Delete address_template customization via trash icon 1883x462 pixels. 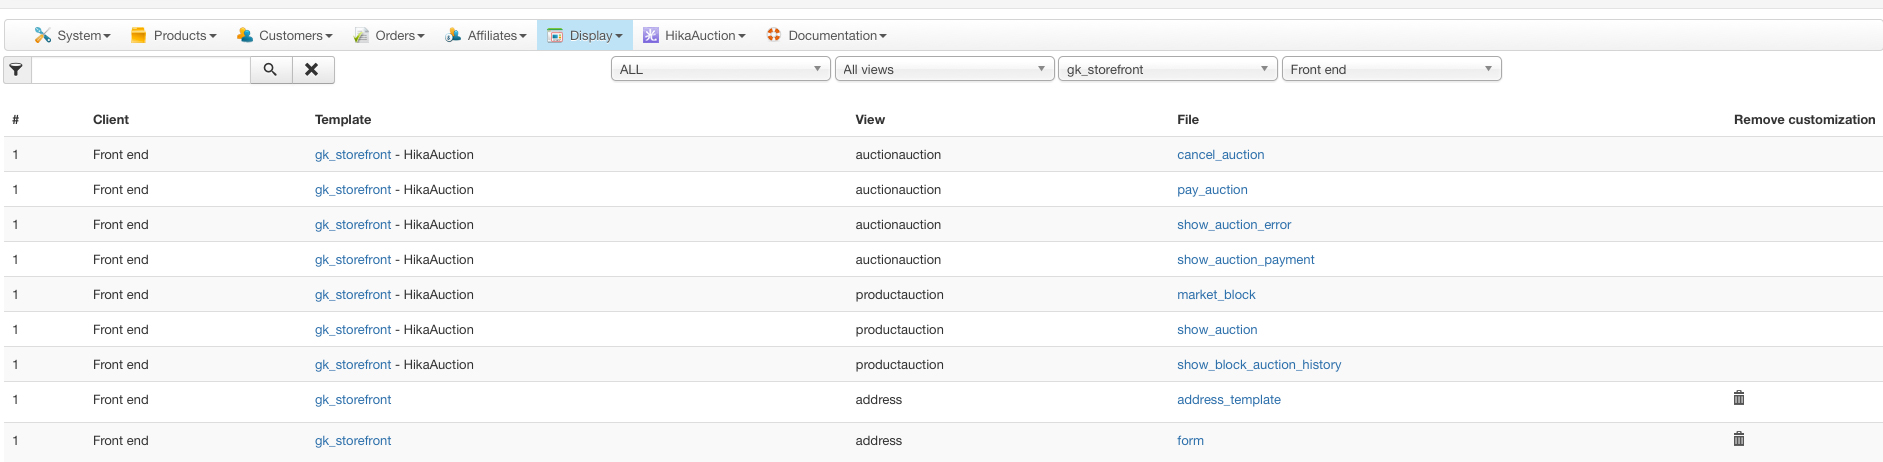(x=1739, y=398)
